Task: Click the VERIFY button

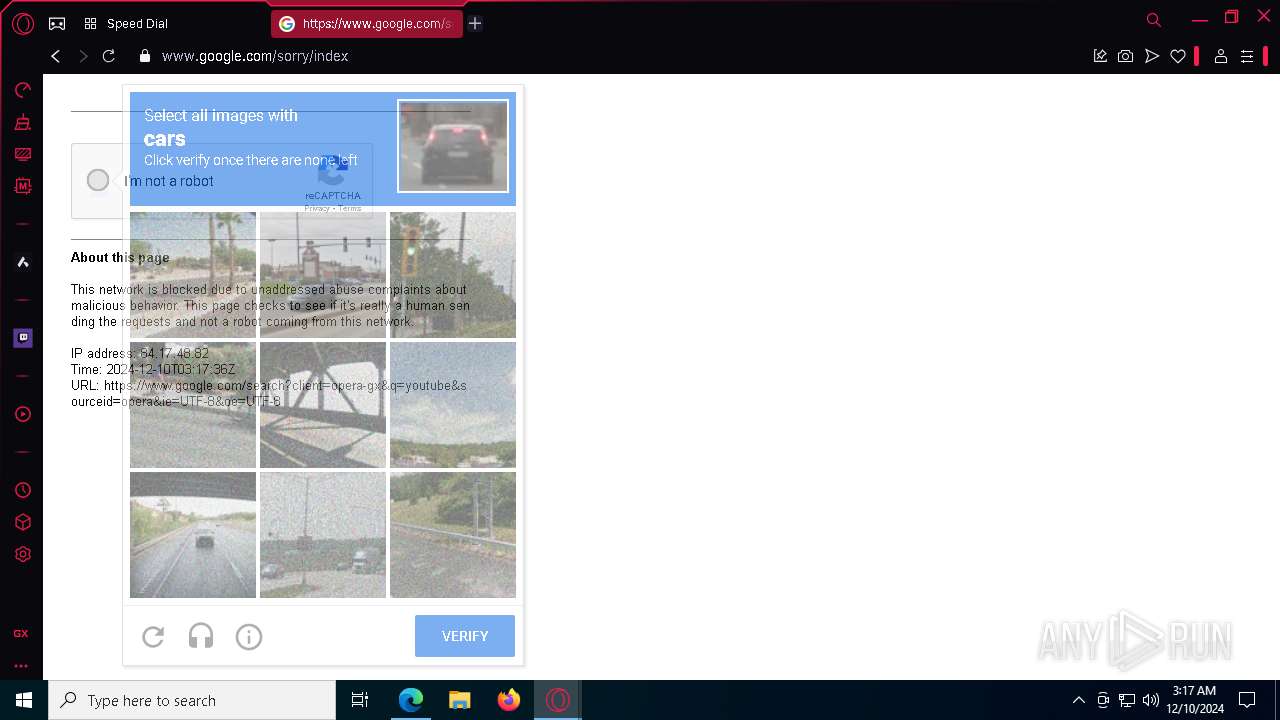Action: (465, 636)
